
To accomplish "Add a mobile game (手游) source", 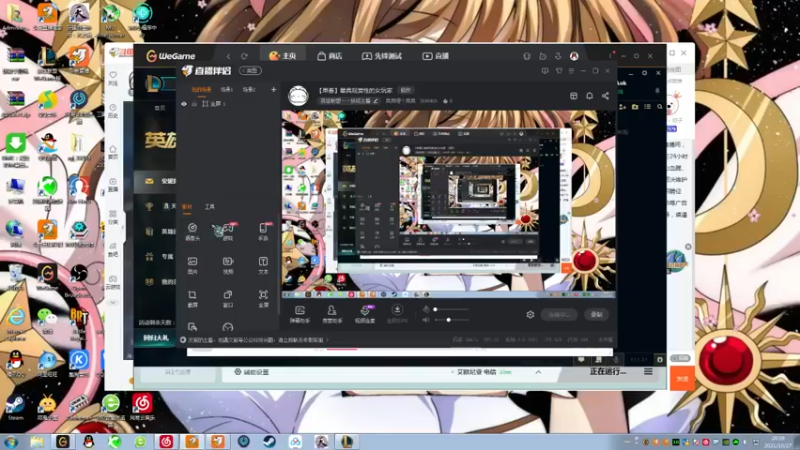I will [263, 231].
